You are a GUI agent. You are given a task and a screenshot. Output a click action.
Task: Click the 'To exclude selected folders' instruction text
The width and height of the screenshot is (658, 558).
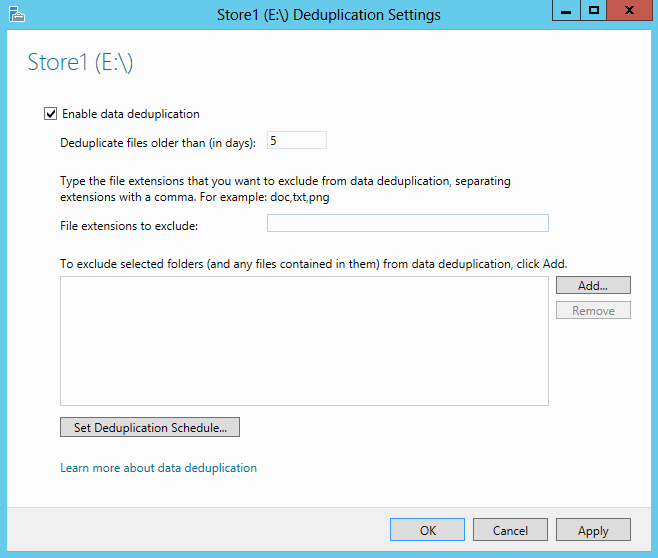click(313, 264)
